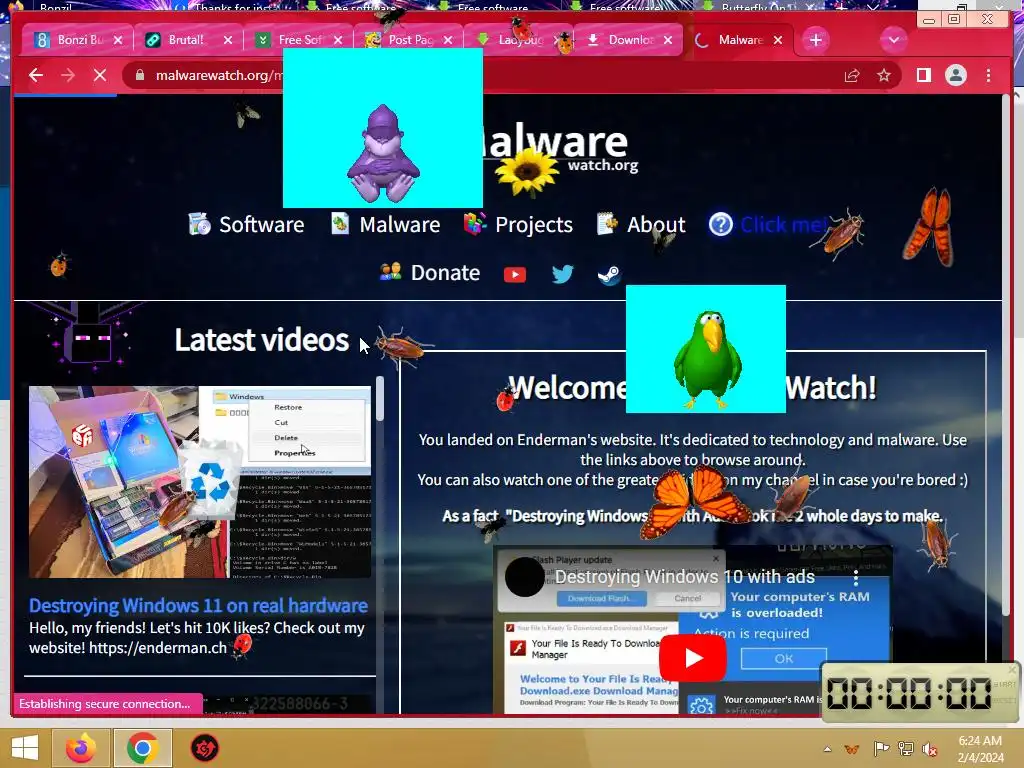
Task: Close the Malware tab
Action: (x=778, y=40)
